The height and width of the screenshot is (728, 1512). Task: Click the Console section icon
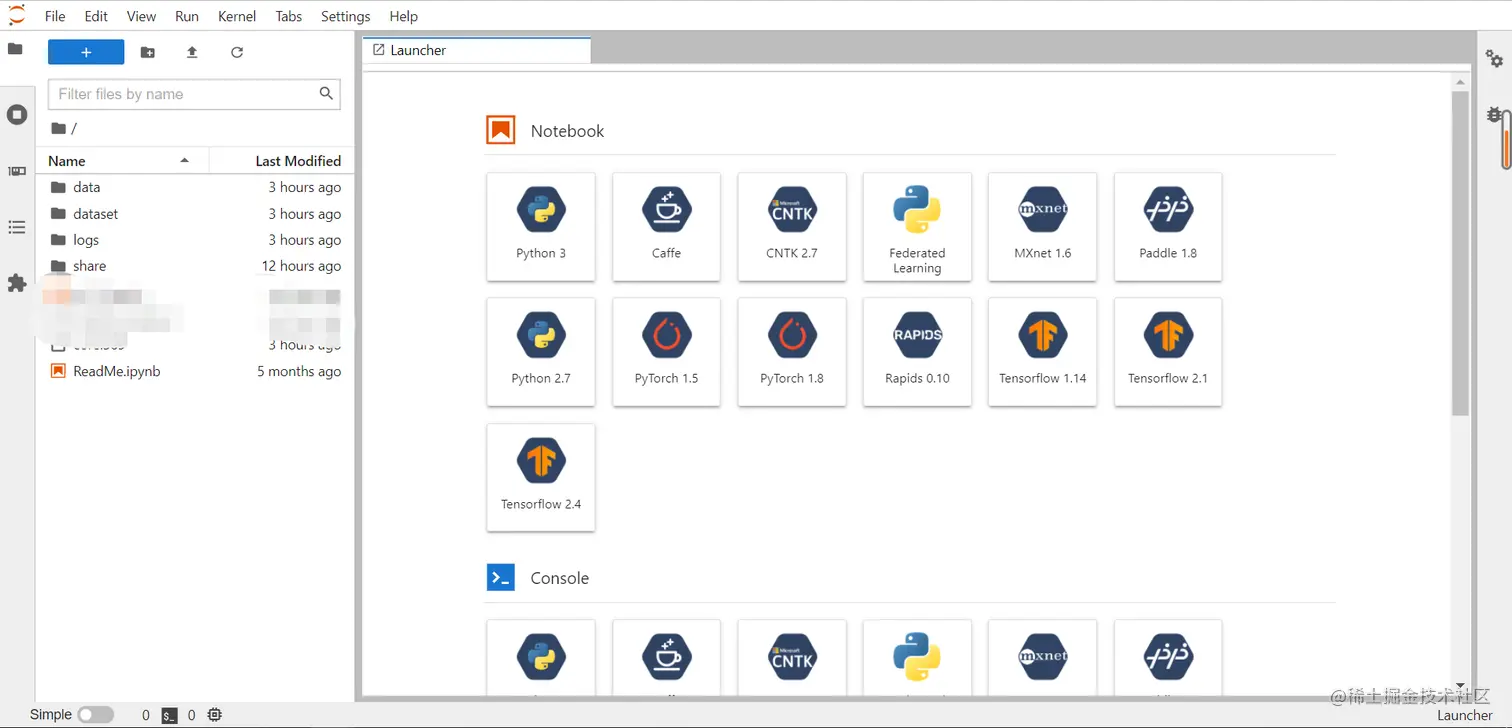tap(501, 578)
